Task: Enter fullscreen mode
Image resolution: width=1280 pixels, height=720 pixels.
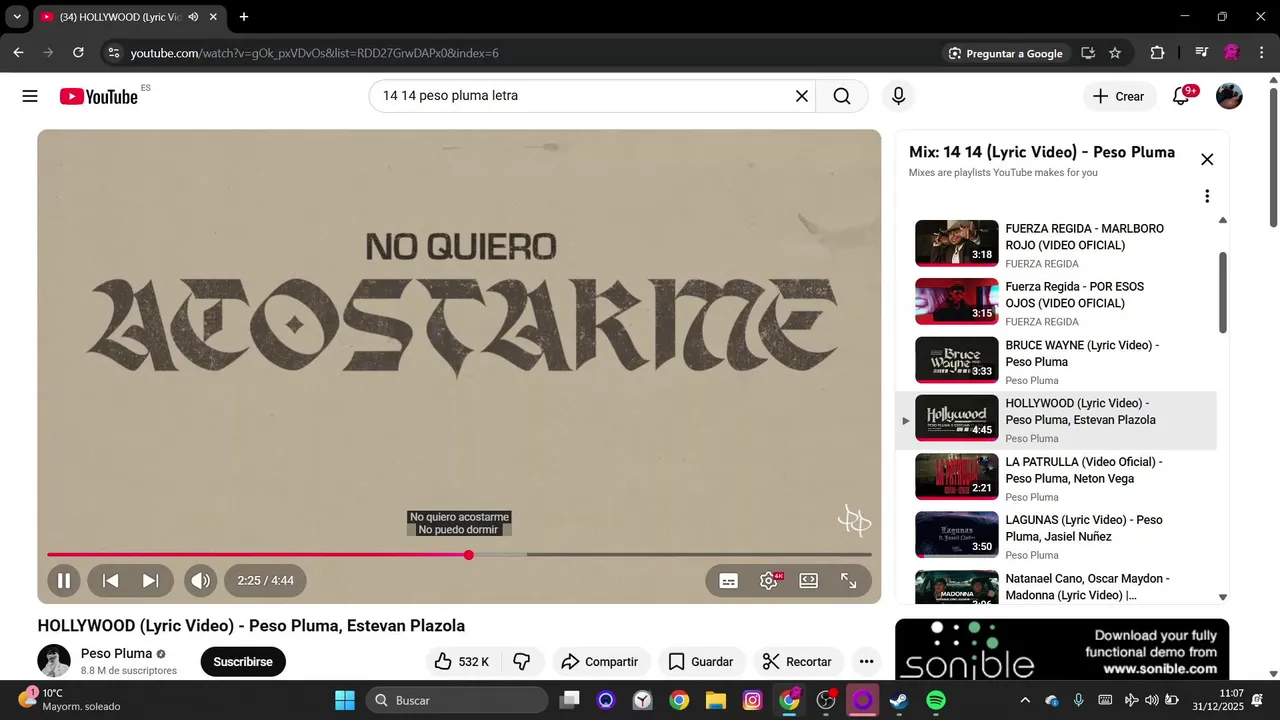Action: [x=848, y=580]
